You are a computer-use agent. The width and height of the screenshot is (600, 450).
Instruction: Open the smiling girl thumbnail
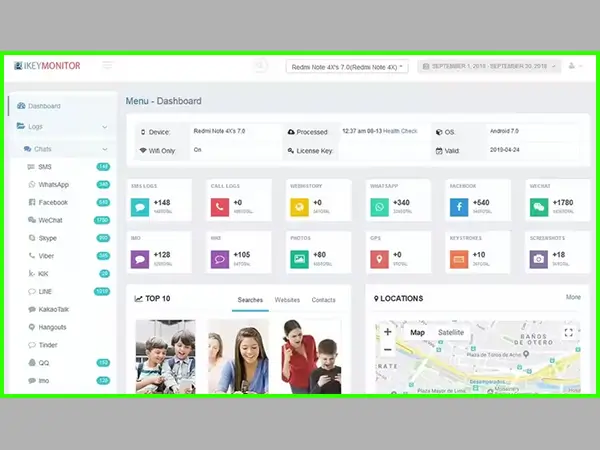click(238, 357)
